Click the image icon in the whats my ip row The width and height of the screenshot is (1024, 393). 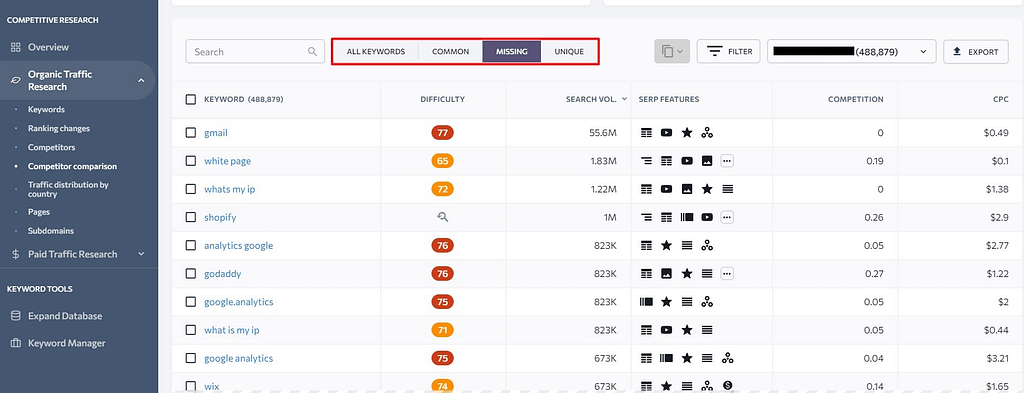point(686,189)
